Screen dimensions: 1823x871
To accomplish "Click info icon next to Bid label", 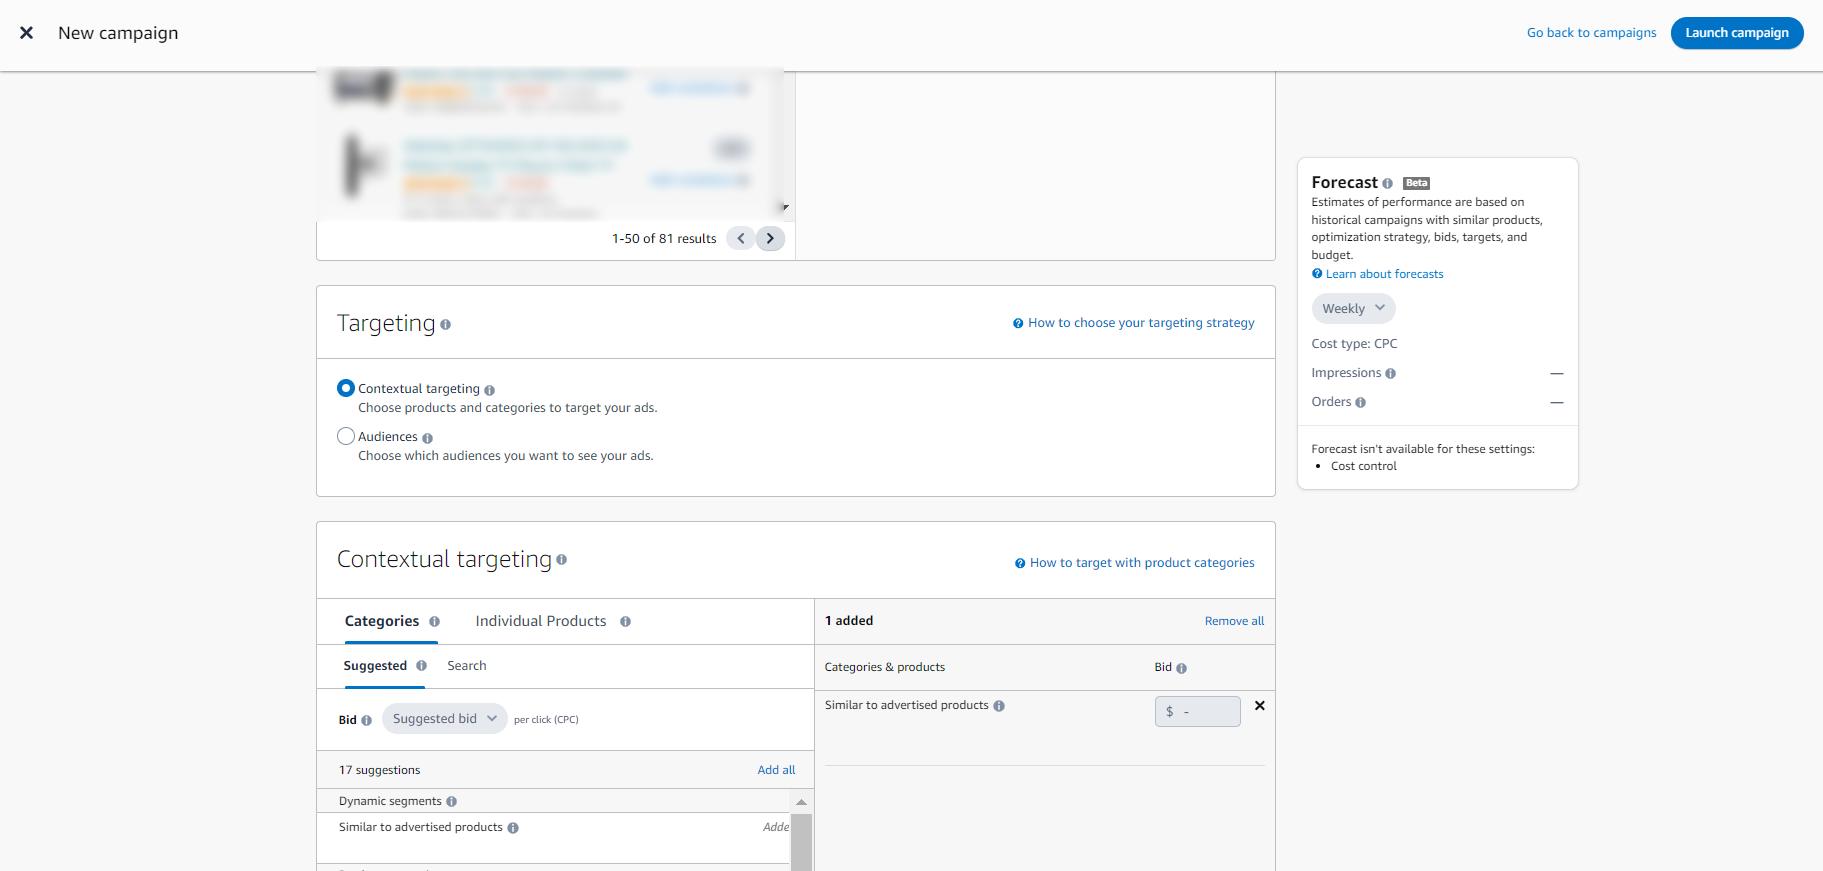I will (x=366, y=720).
